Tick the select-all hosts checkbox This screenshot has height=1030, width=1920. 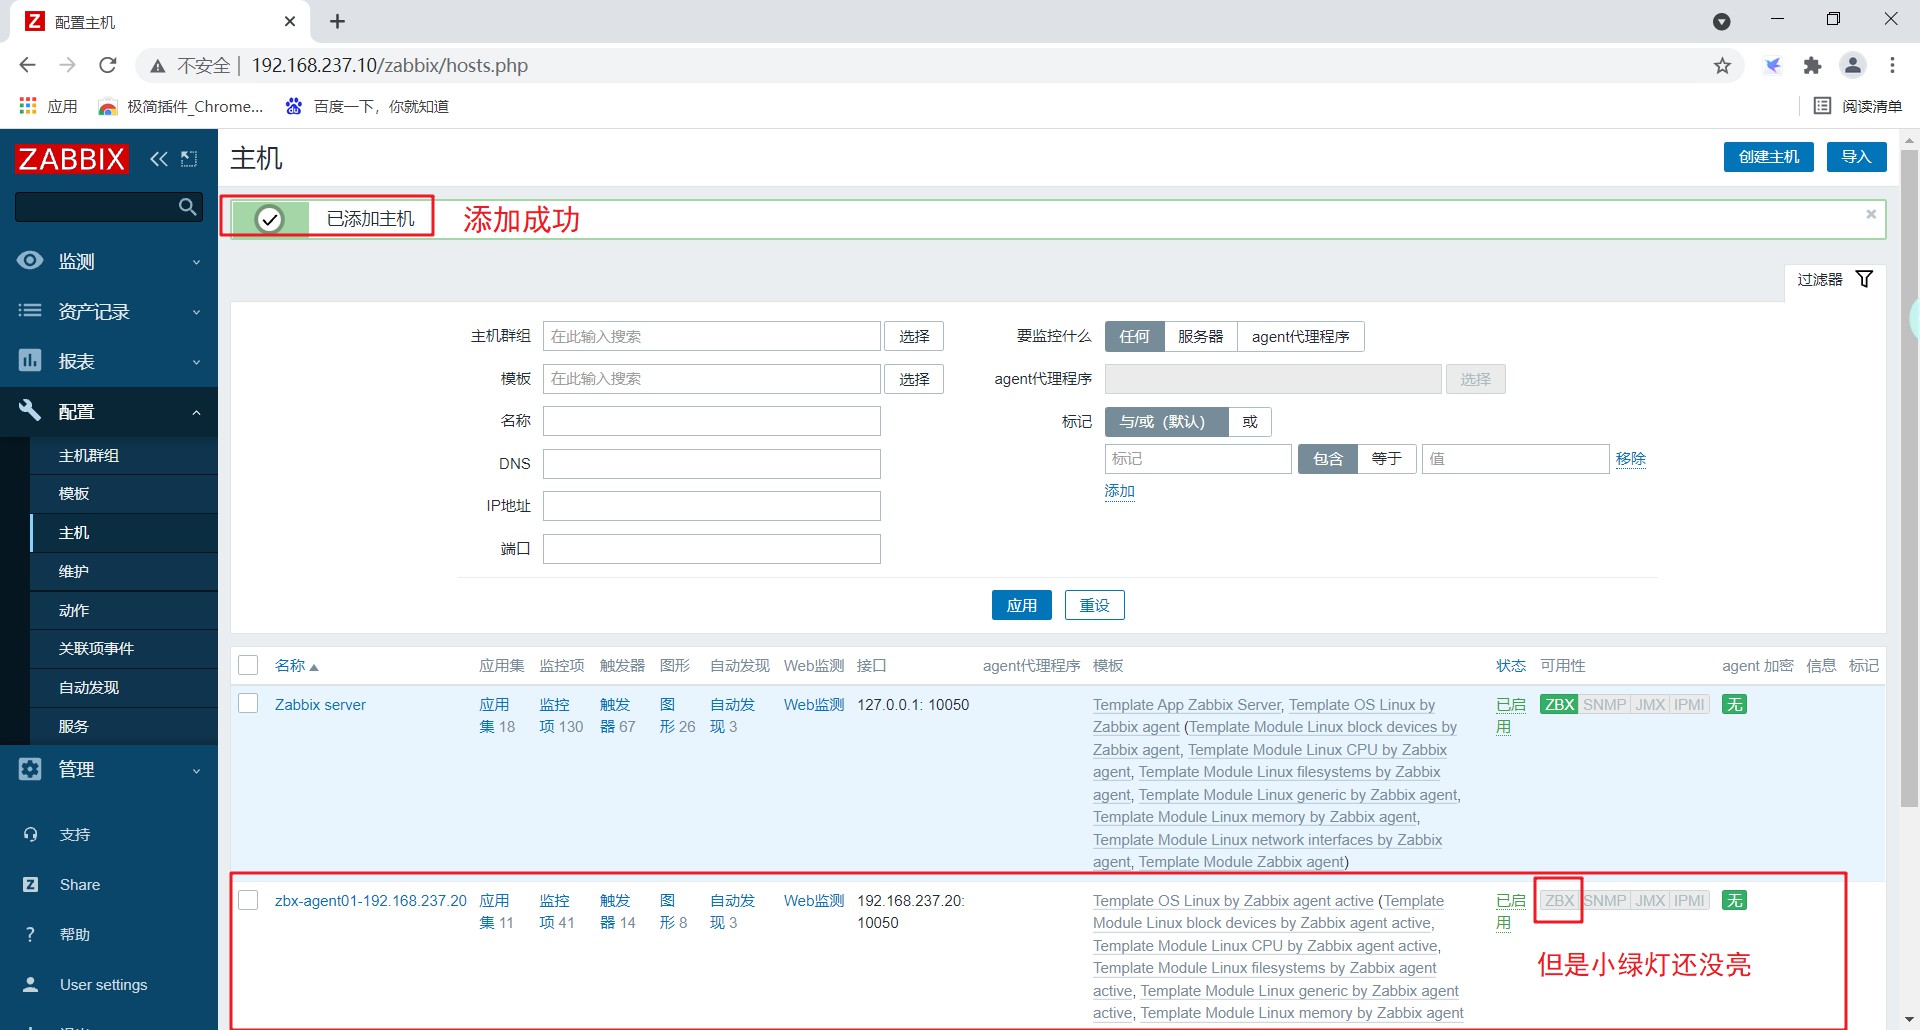(248, 665)
